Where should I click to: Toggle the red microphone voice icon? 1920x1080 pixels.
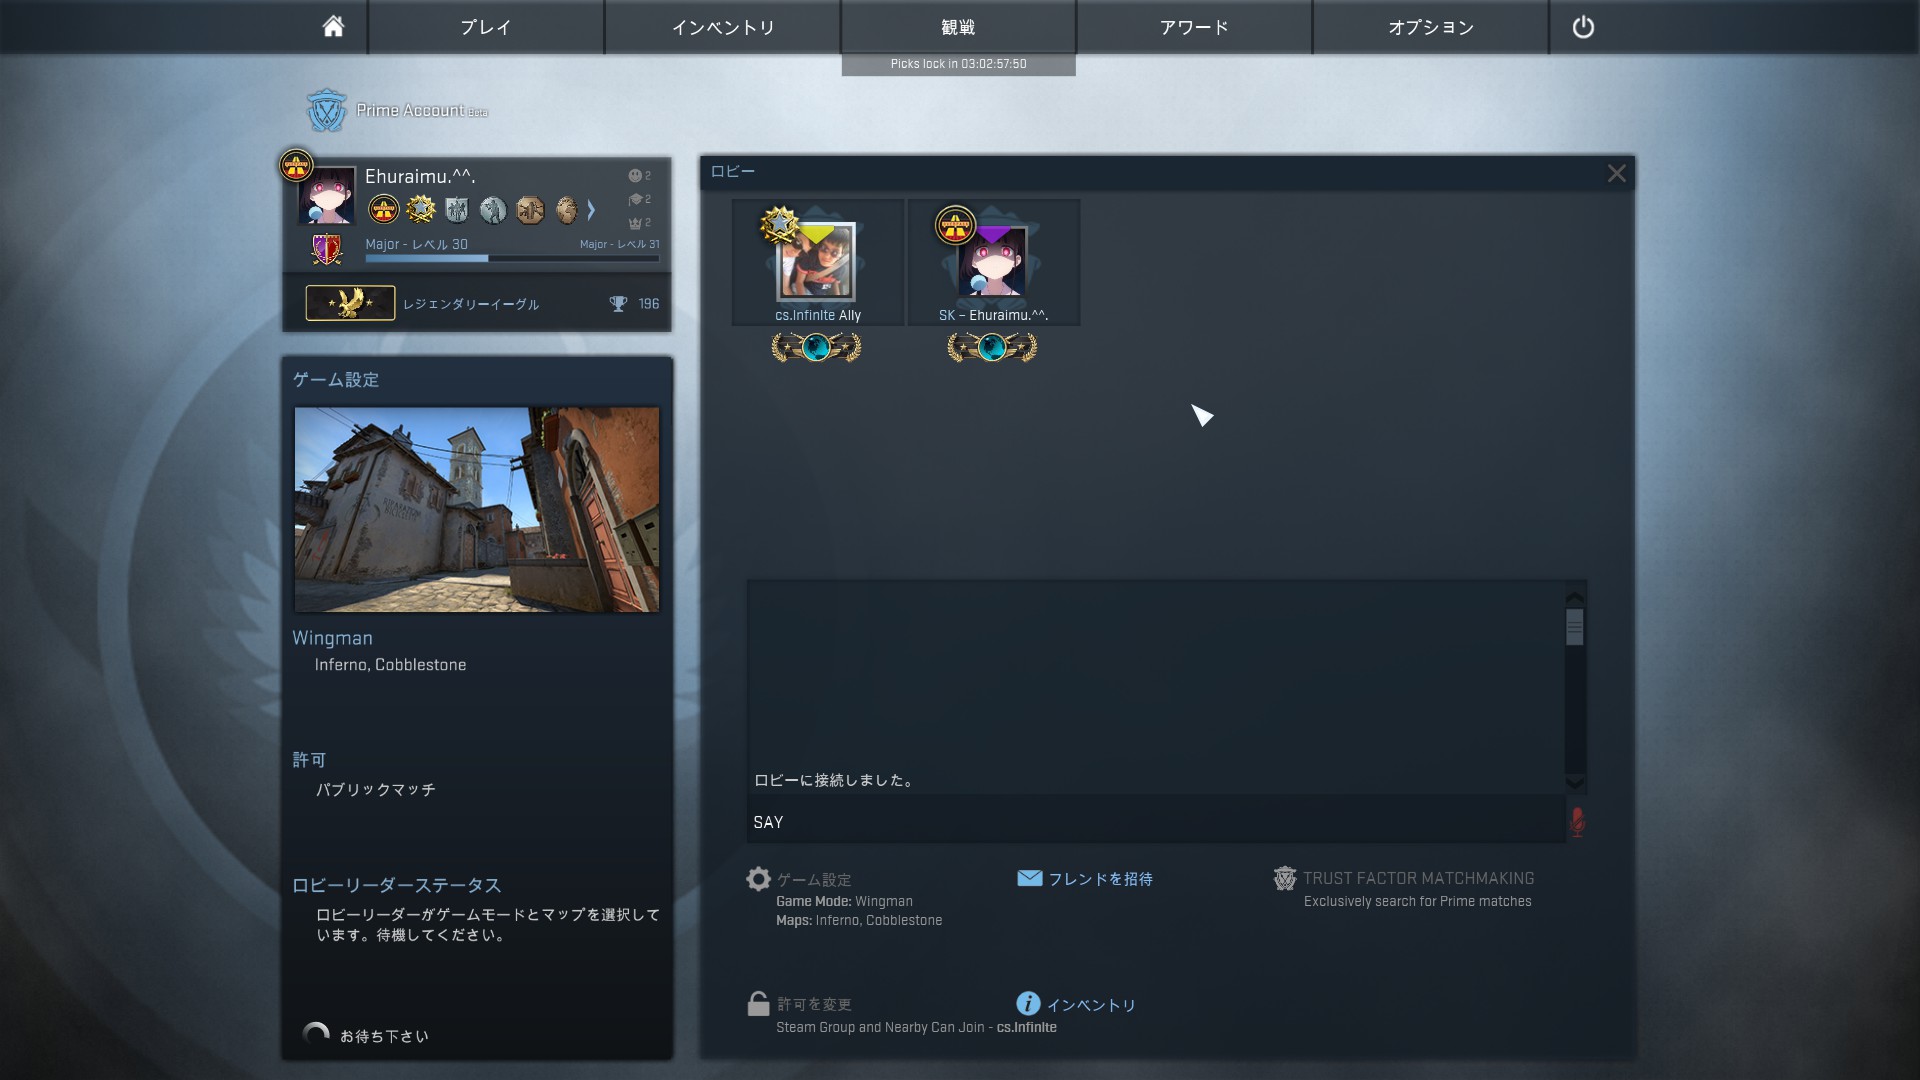tap(1577, 822)
